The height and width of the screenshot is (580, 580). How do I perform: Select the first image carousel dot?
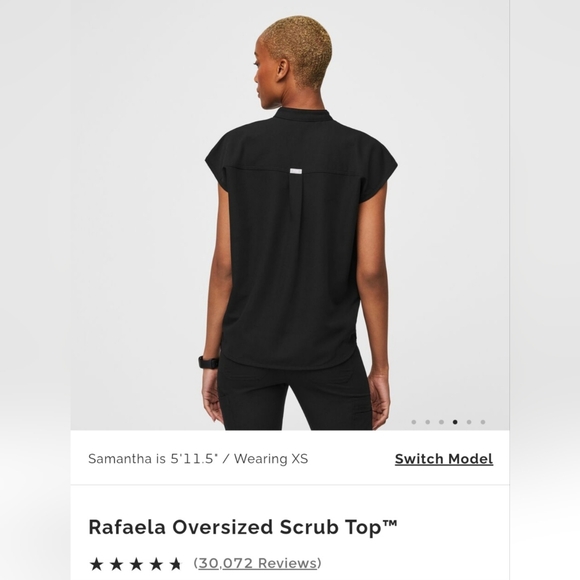point(414,422)
